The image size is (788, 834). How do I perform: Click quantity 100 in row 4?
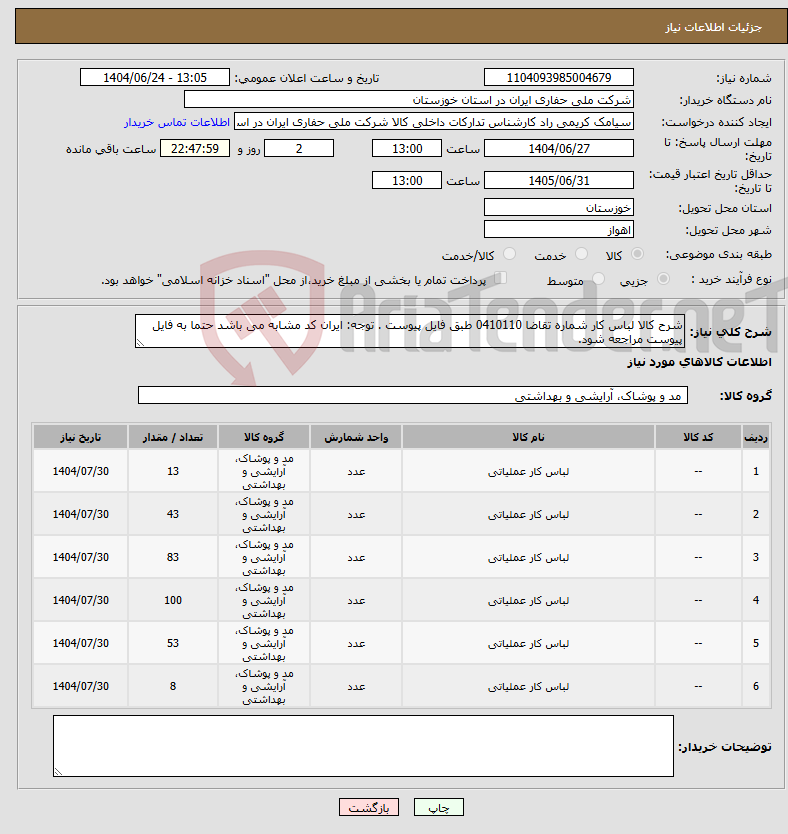pyautogui.click(x=173, y=601)
